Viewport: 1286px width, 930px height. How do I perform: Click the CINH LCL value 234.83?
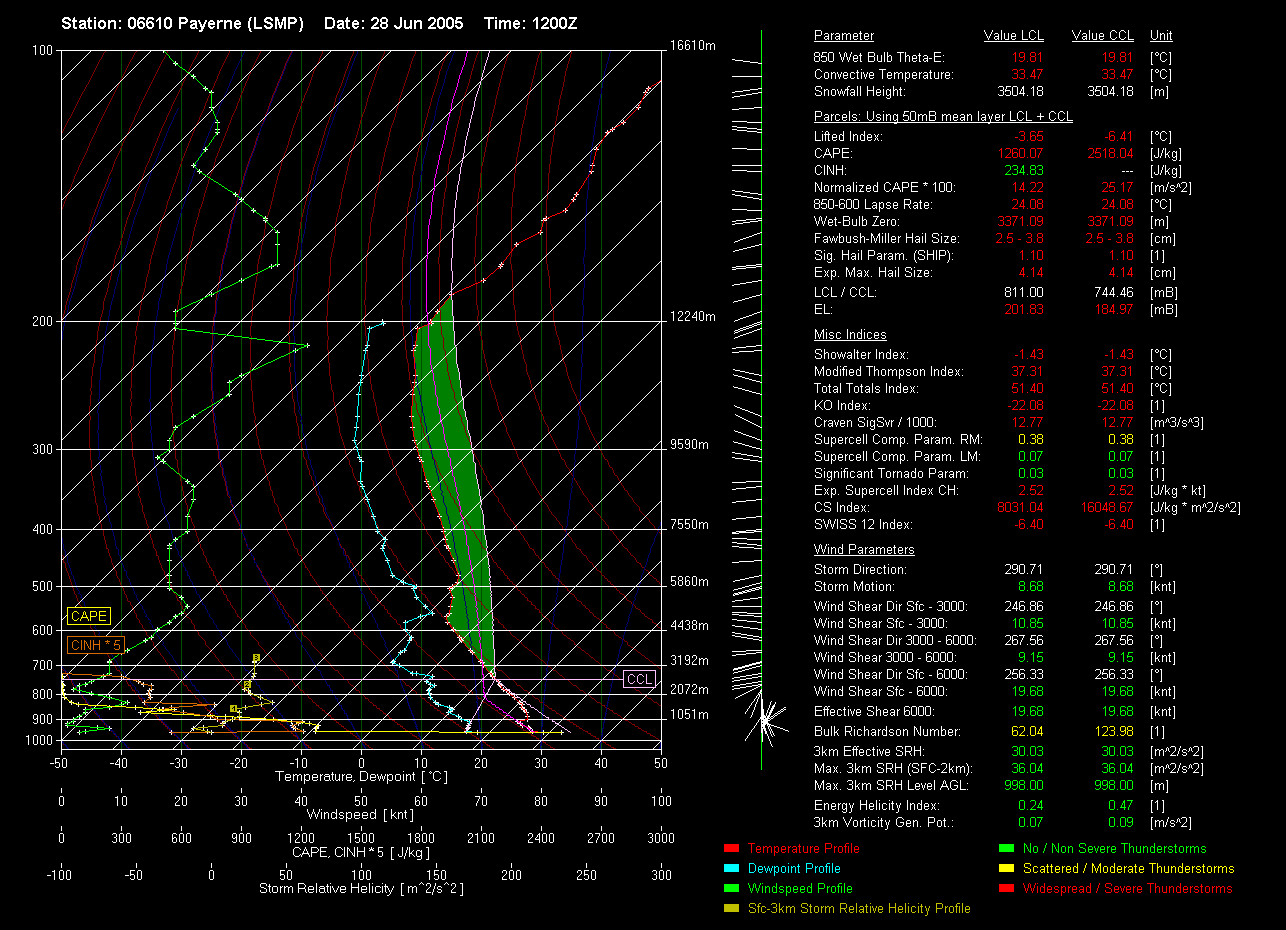(1022, 171)
